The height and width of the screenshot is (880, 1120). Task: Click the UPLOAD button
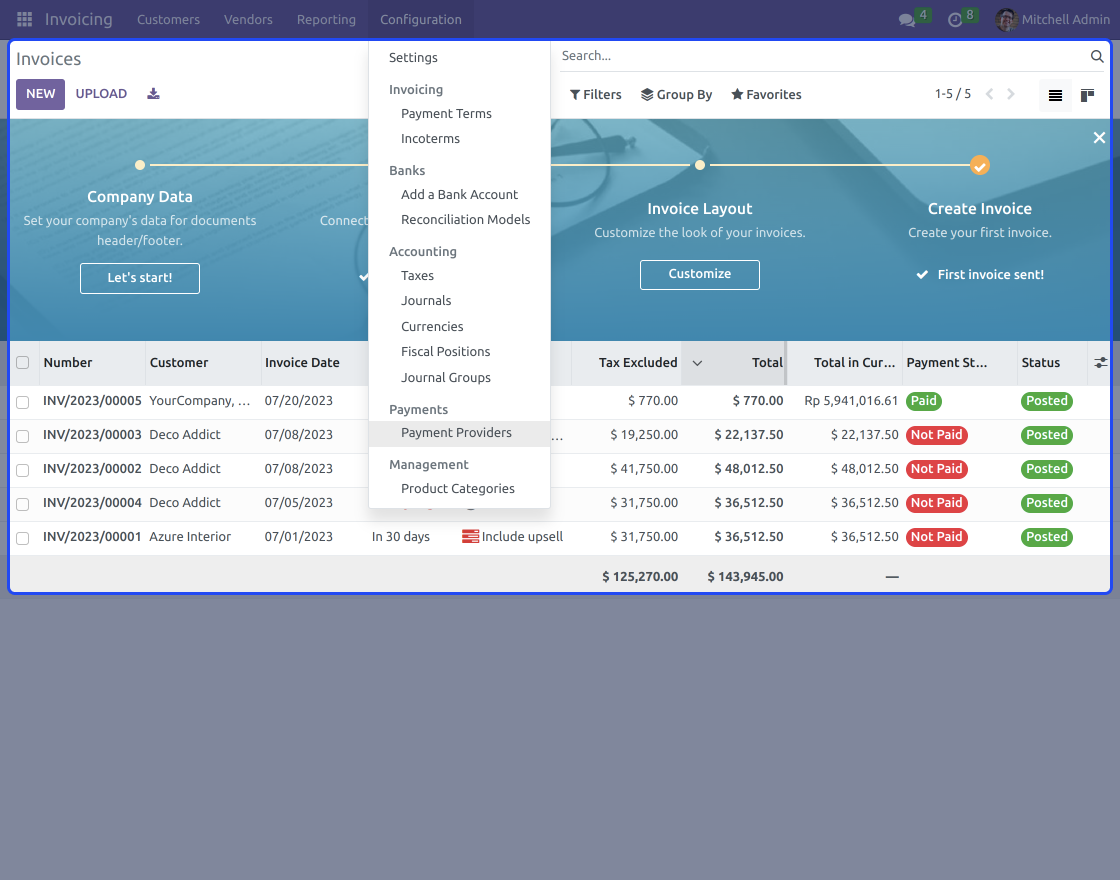tap(101, 94)
